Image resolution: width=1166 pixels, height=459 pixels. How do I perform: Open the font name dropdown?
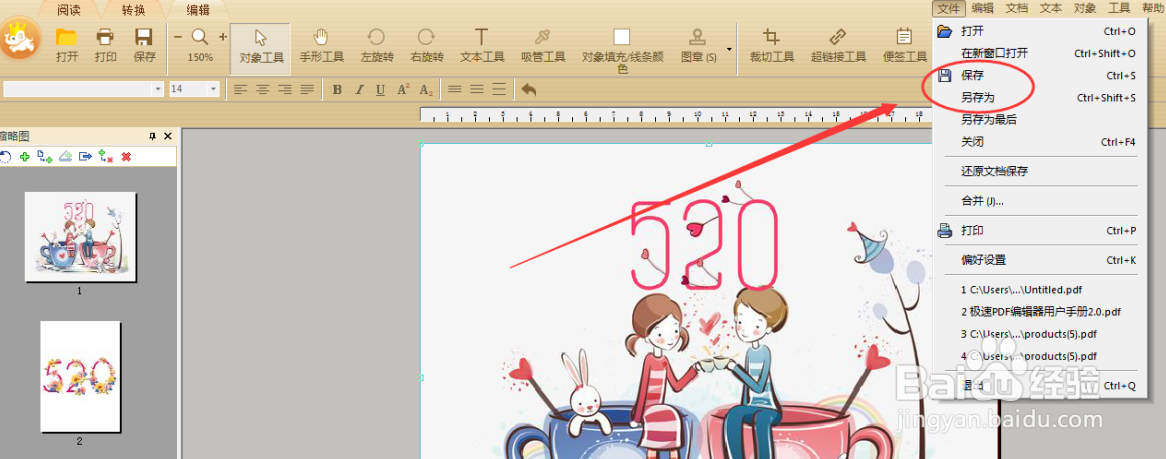tap(158, 89)
